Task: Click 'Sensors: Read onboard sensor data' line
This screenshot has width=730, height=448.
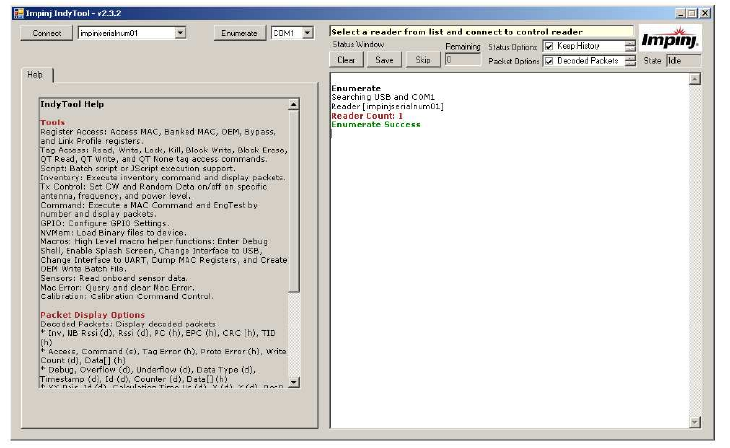Action: [x=114, y=278]
